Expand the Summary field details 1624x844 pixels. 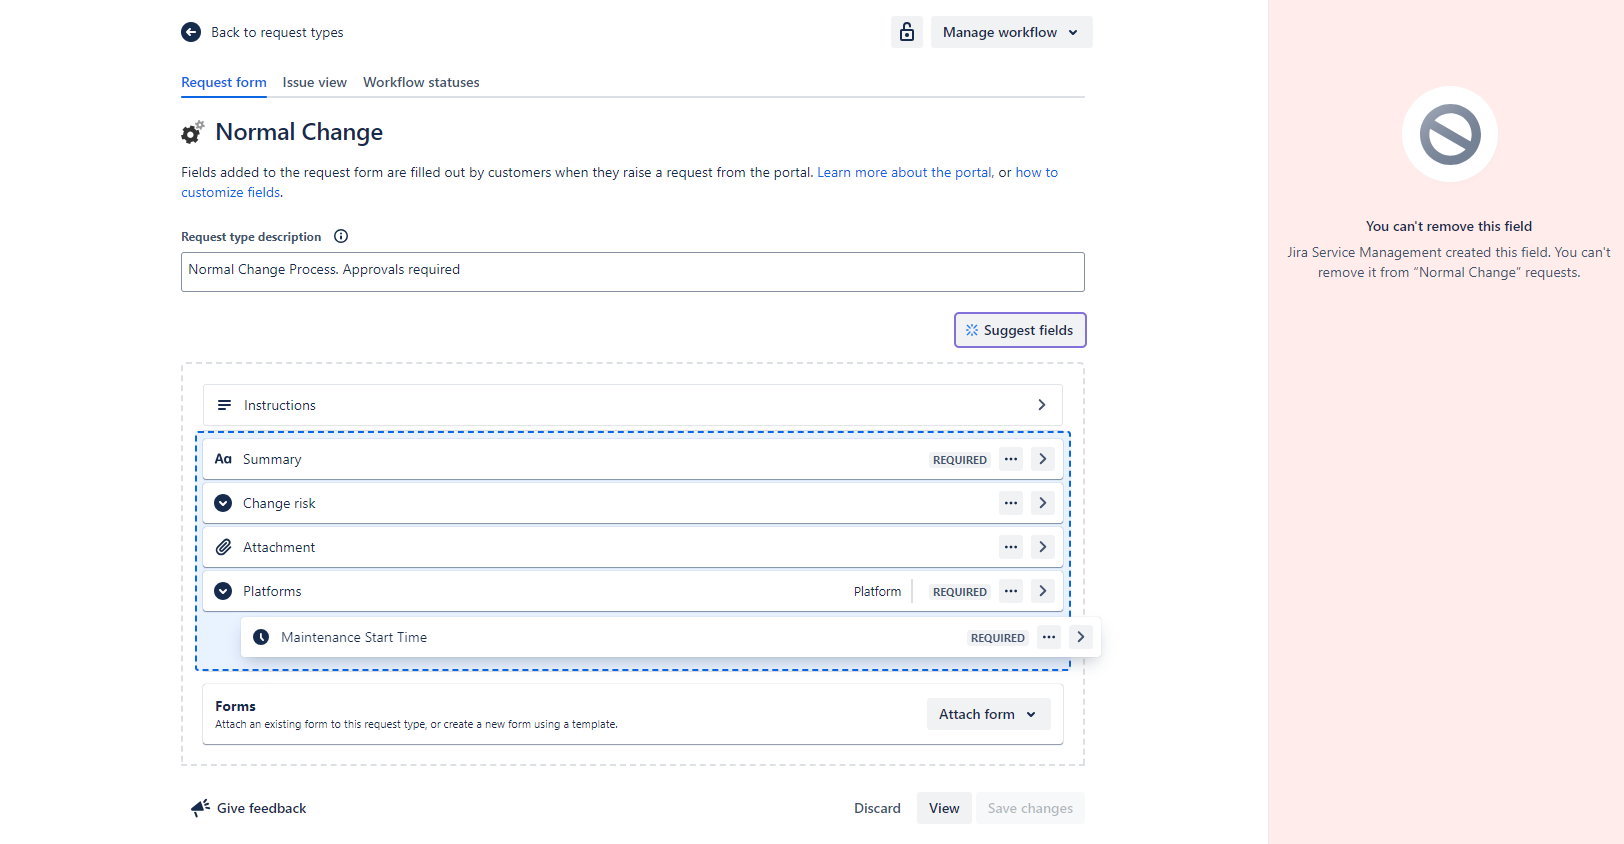pyautogui.click(x=1043, y=459)
